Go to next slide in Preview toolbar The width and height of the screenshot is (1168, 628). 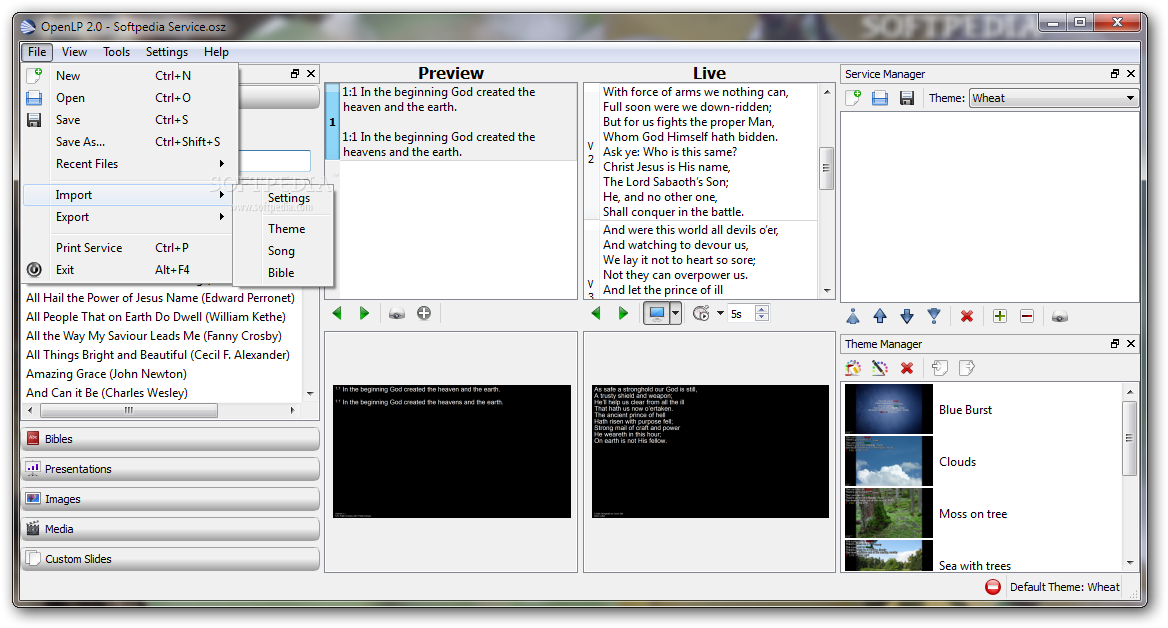pos(364,314)
